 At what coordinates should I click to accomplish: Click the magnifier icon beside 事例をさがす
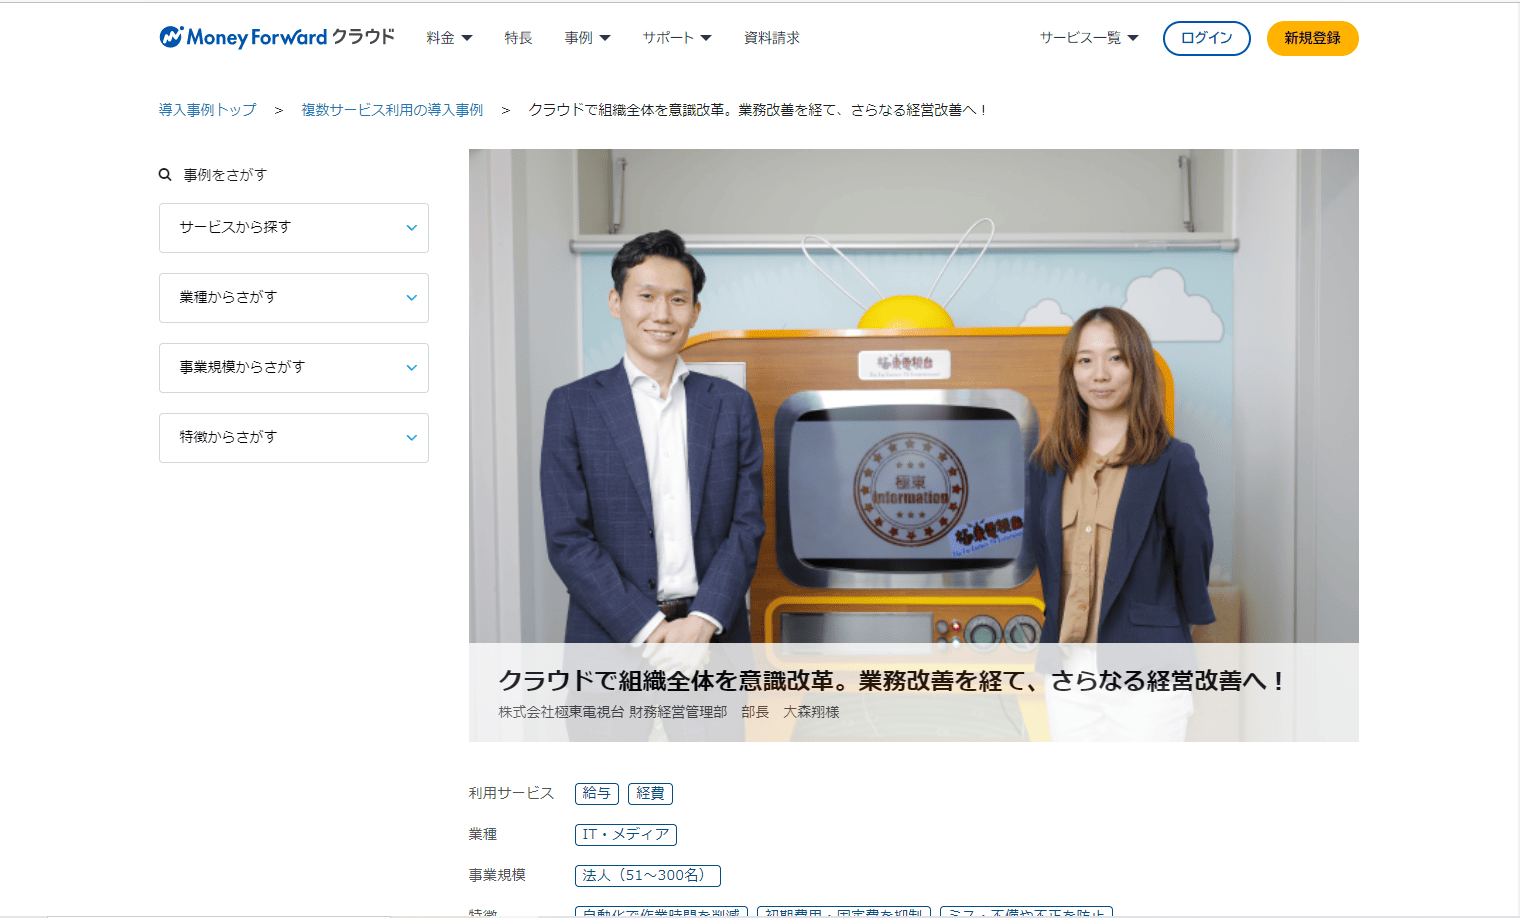point(165,174)
